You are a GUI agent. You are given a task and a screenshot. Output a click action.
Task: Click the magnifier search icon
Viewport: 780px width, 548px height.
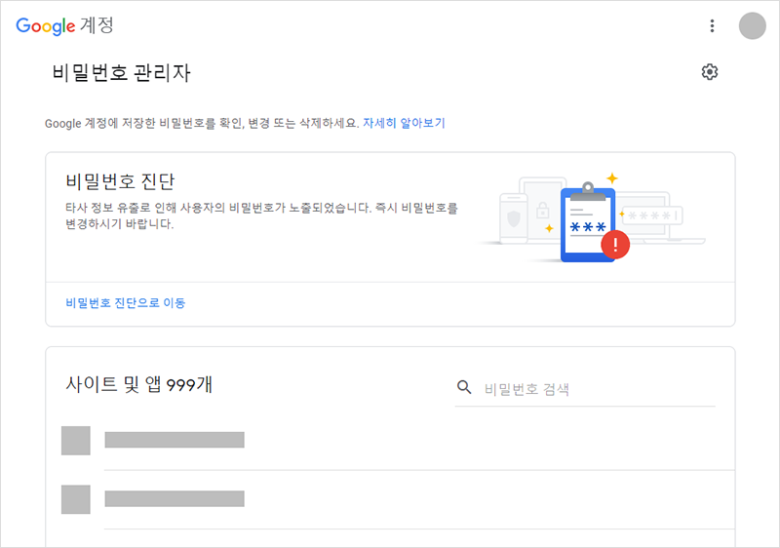464,387
